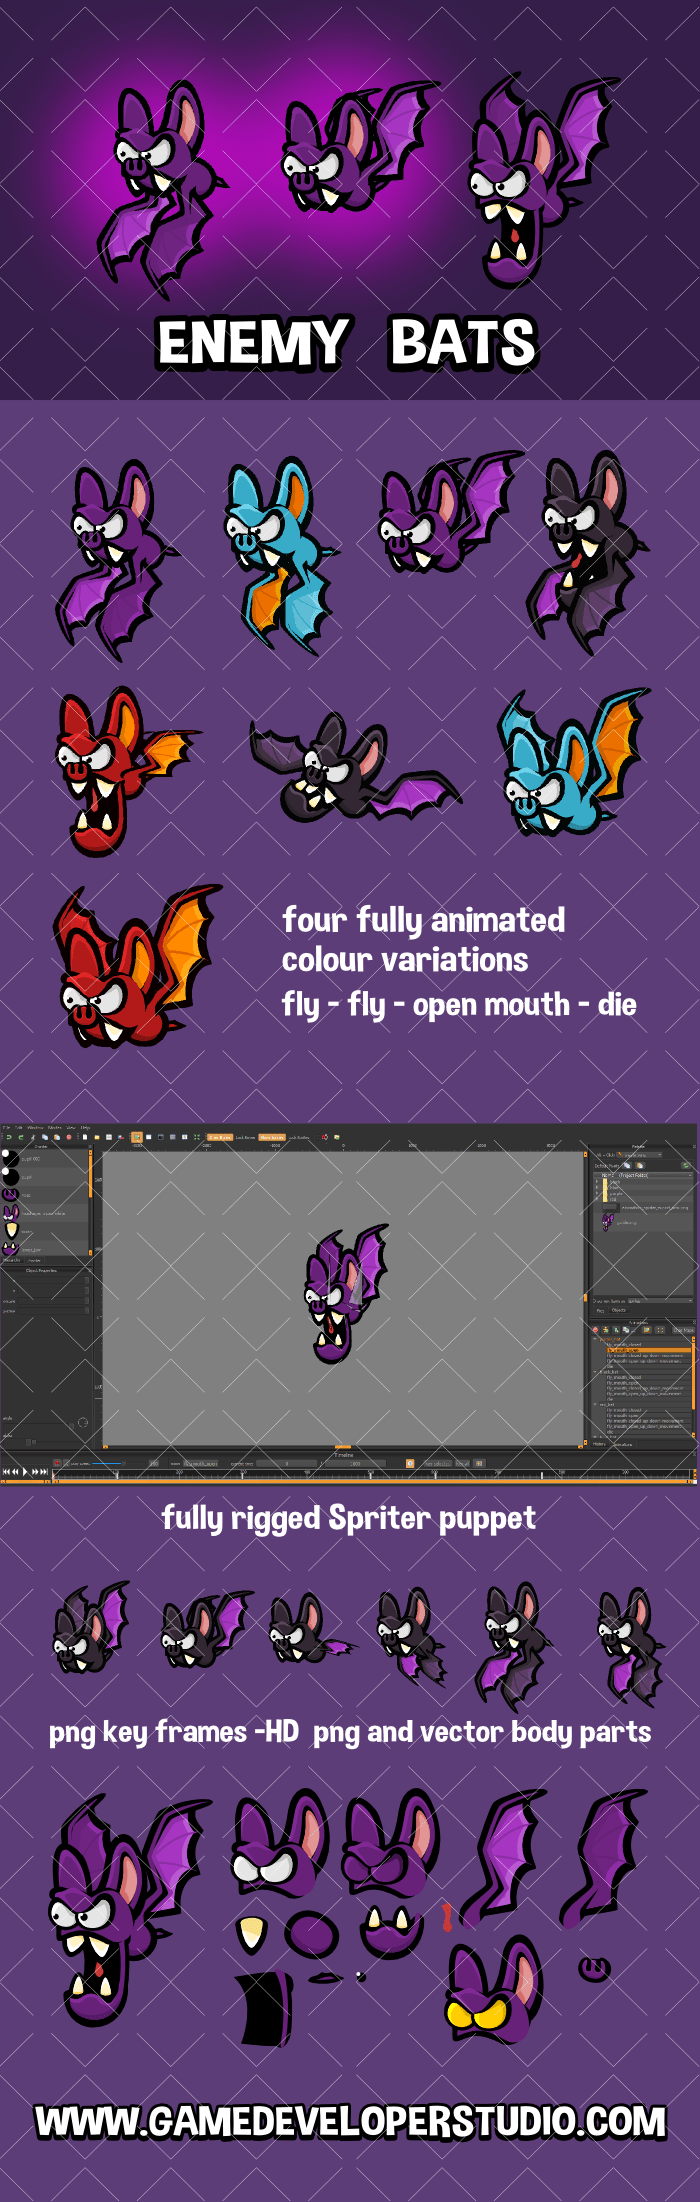Select the 'nose' row in object list
Screen dimensions: 700x2202
[45, 1195]
